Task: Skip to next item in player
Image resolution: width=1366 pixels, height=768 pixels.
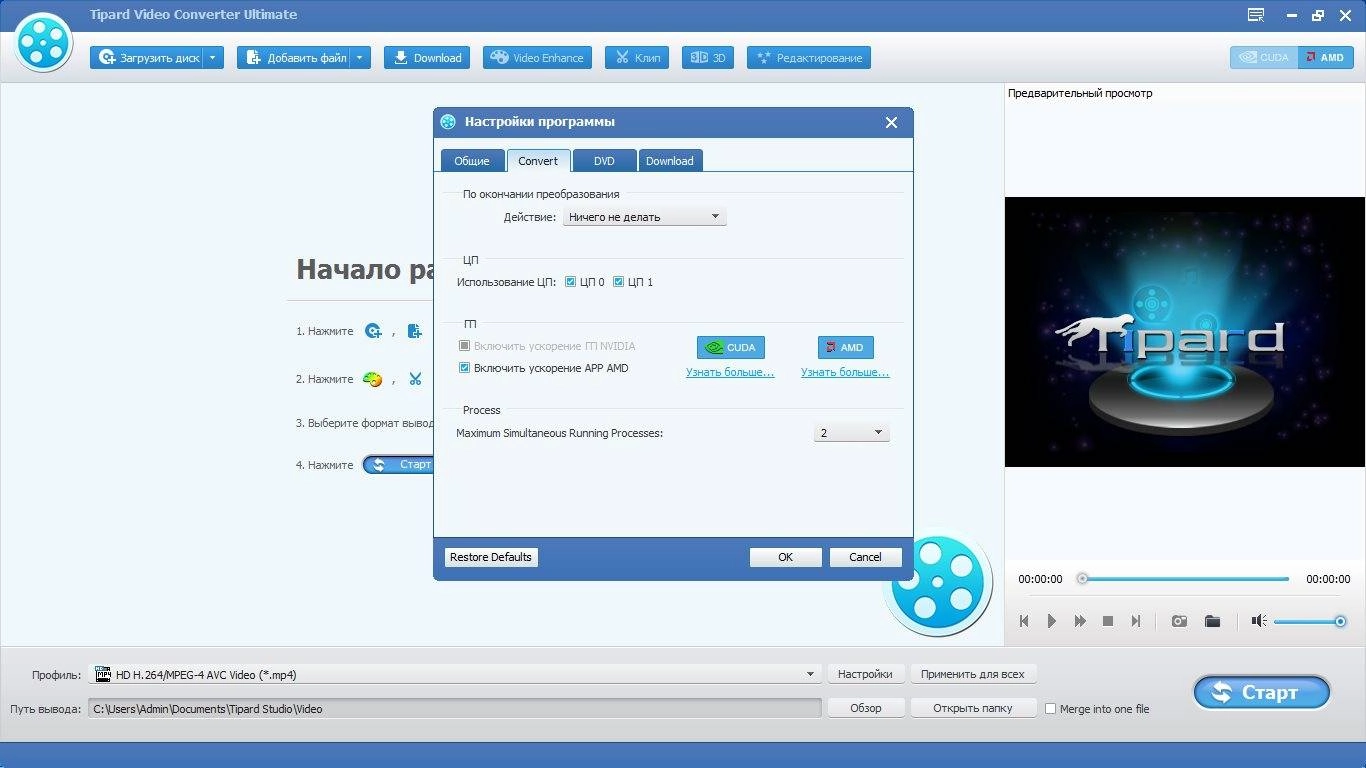Action: [1136, 621]
